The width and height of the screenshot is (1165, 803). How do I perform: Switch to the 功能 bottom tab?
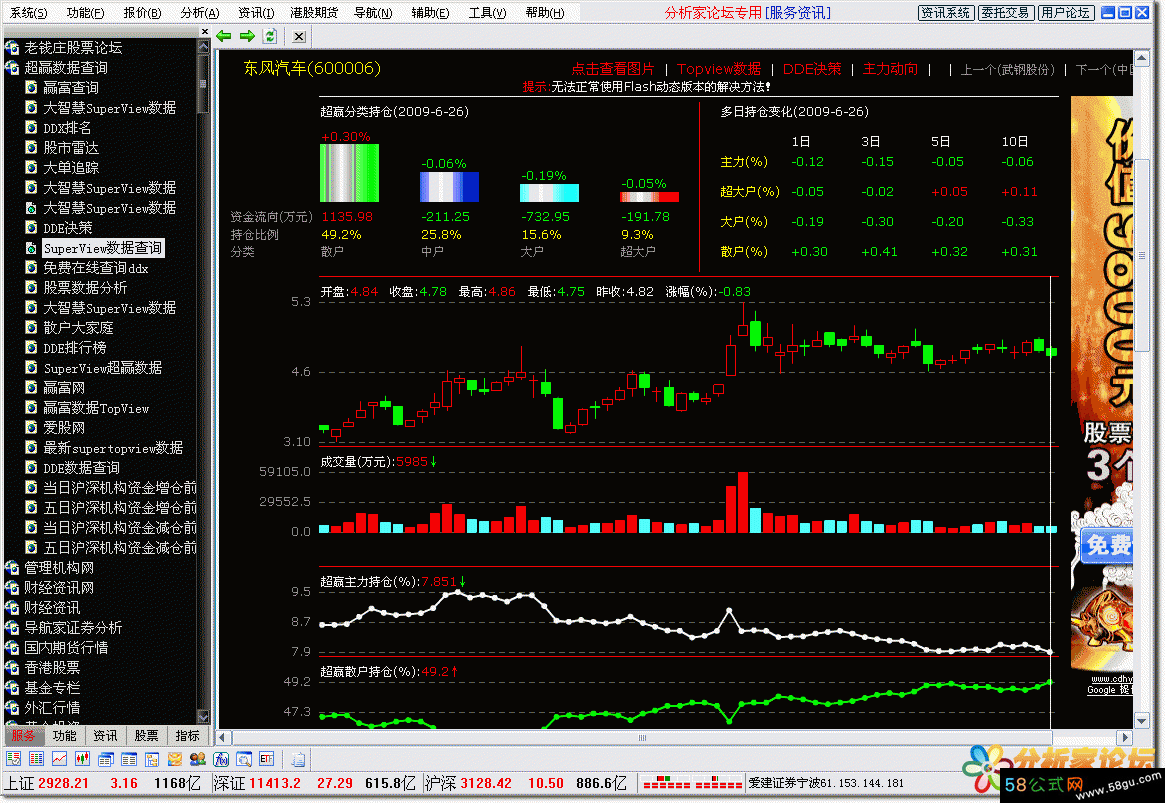[x=64, y=735]
